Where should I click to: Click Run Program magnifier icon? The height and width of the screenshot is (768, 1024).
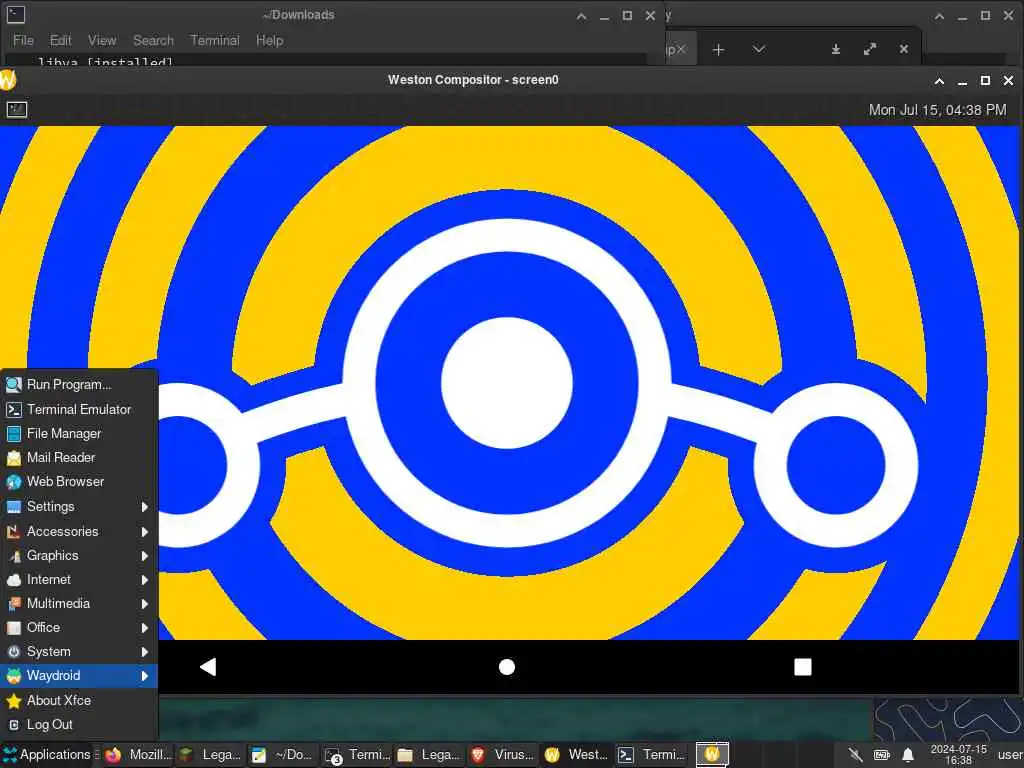[14, 385]
